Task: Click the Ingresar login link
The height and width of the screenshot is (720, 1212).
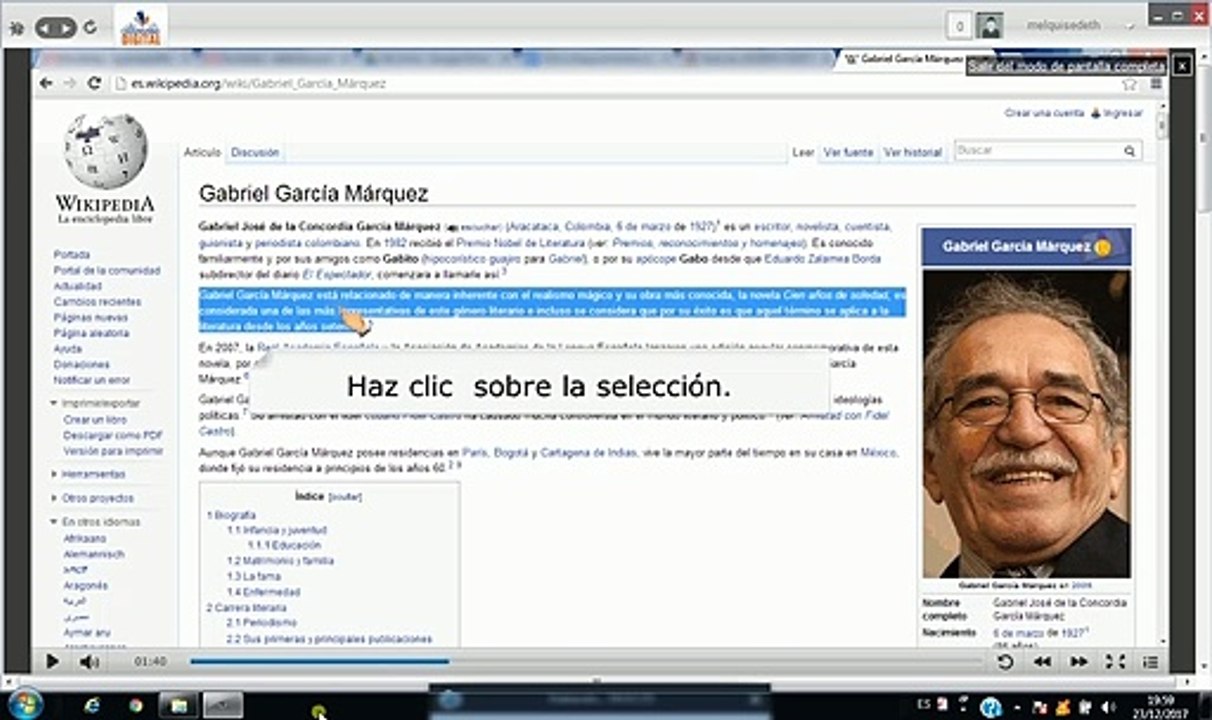Action: [1122, 113]
